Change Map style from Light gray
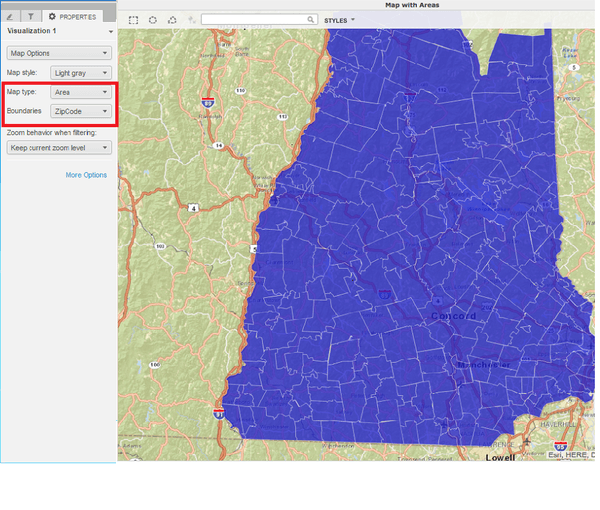Viewport: 600px width, 510px height. coord(81,73)
